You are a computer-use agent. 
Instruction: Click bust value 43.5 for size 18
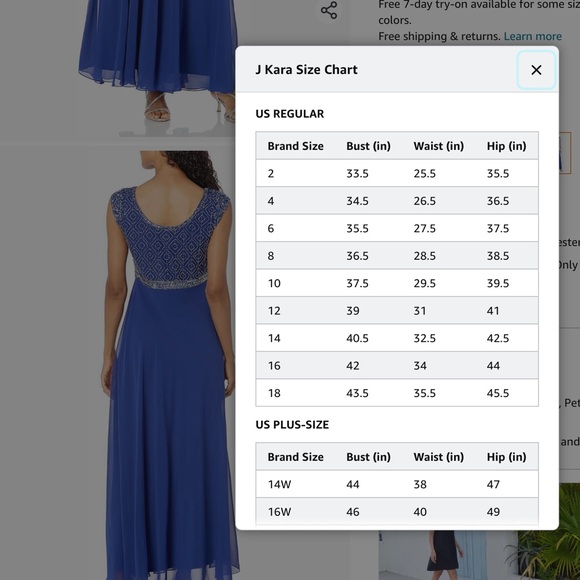pos(357,393)
